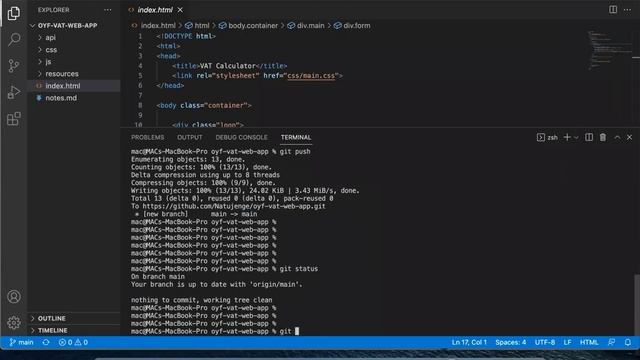Create a new terminal with plus icon
The height and width of the screenshot is (360, 640).
567,138
